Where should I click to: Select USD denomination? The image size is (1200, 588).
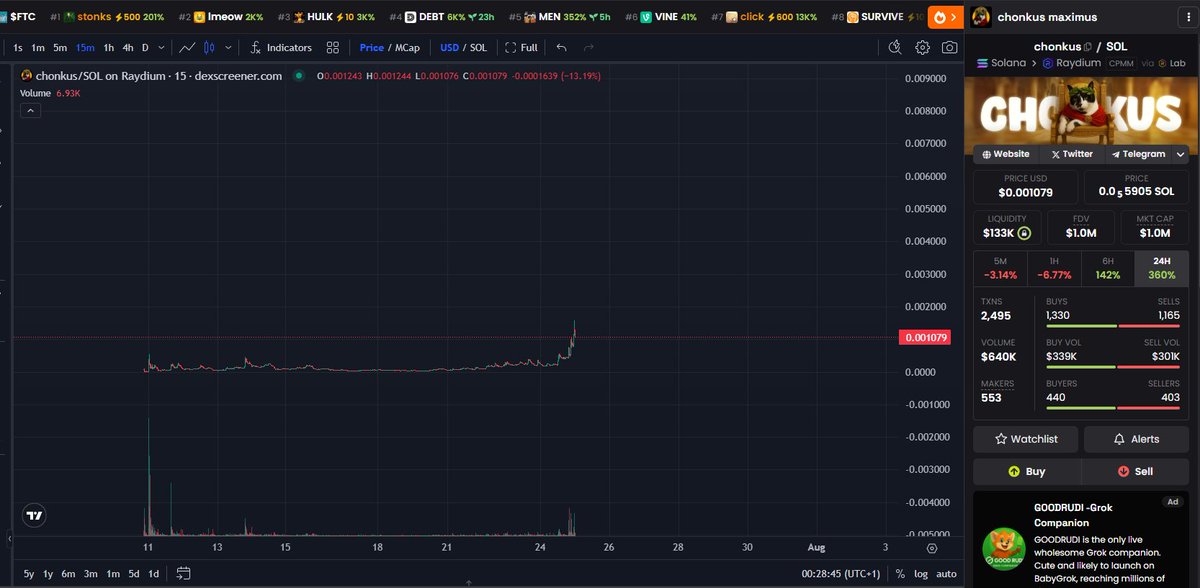tap(449, 47)
